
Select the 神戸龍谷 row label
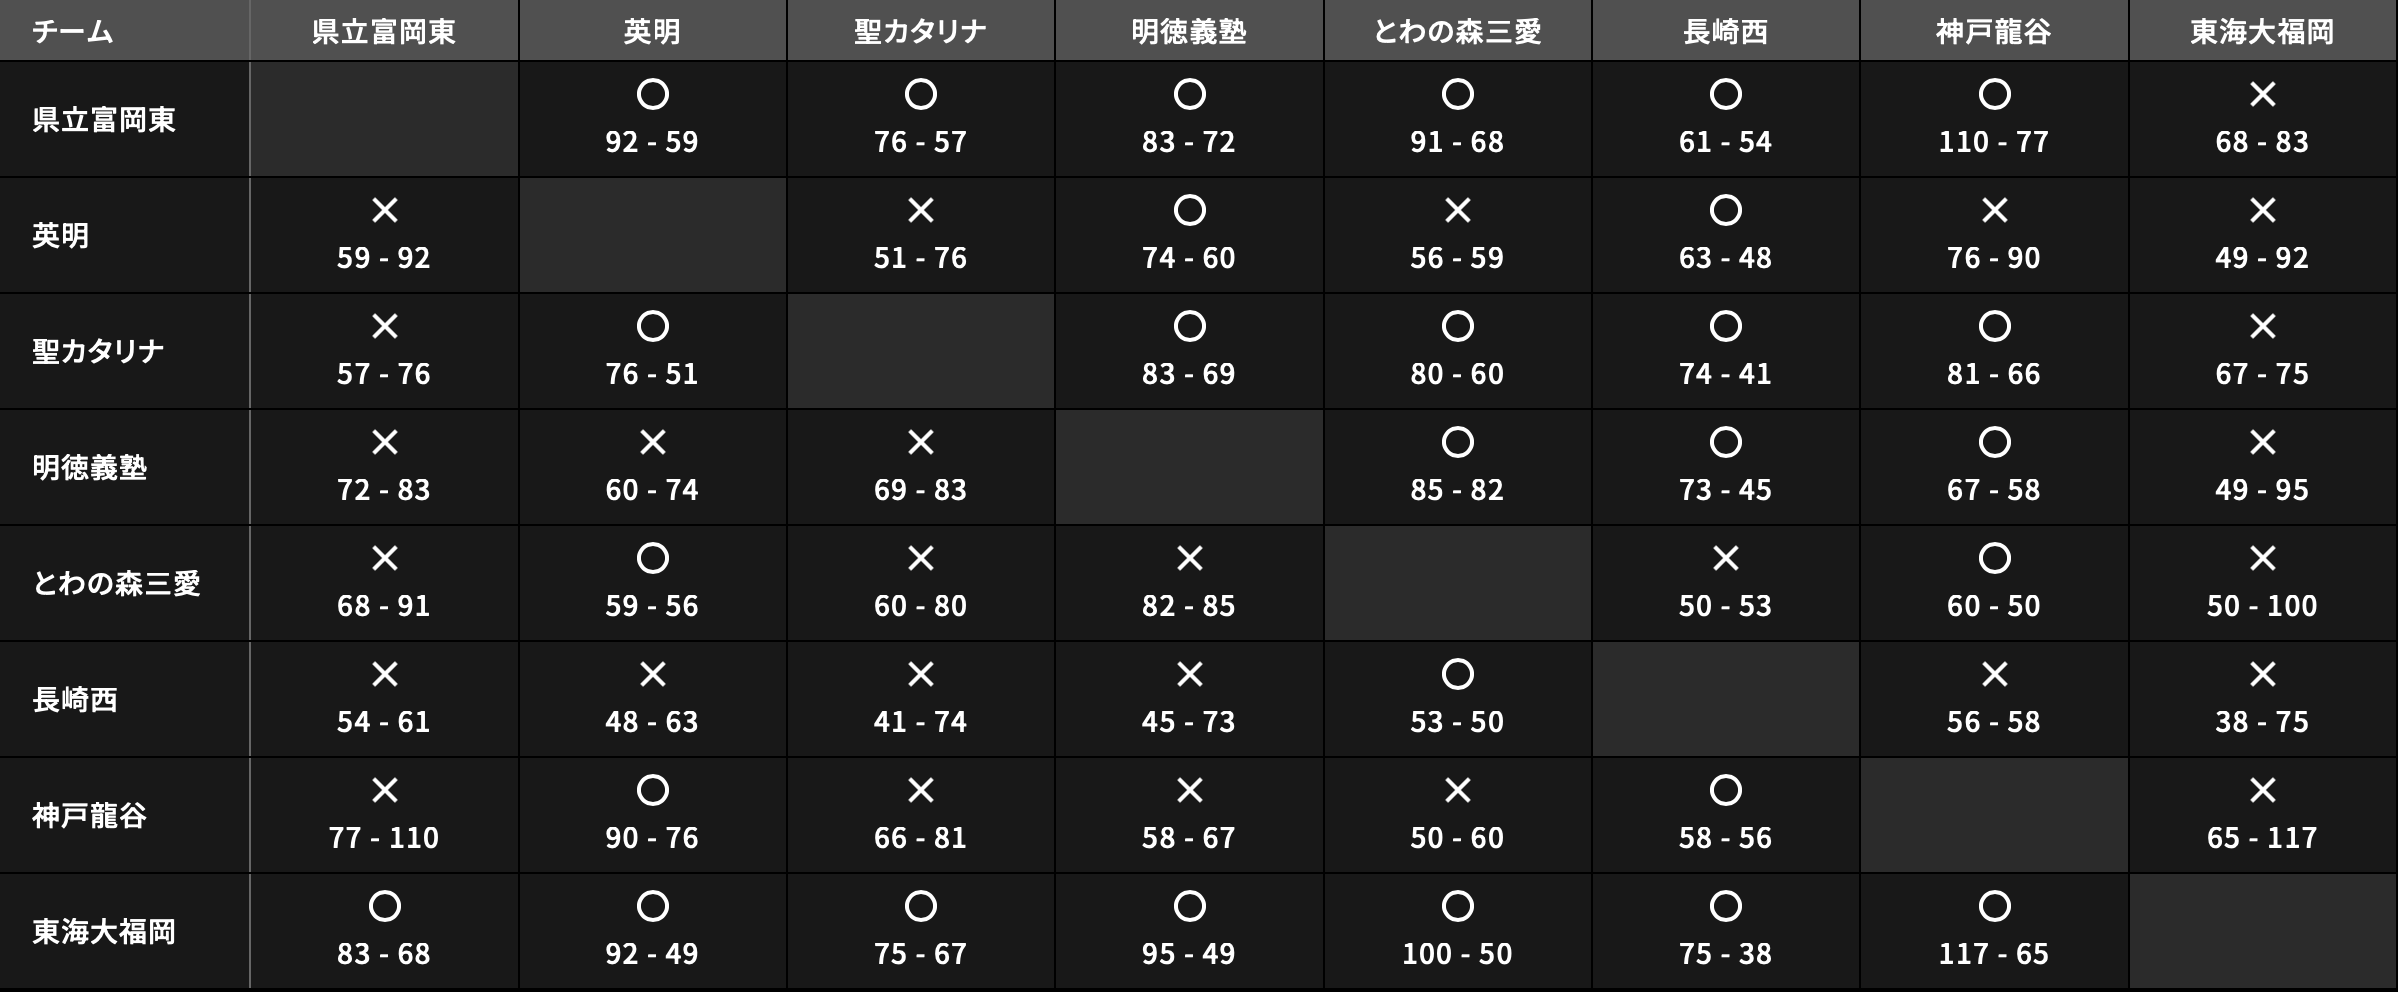pos(89,815)
